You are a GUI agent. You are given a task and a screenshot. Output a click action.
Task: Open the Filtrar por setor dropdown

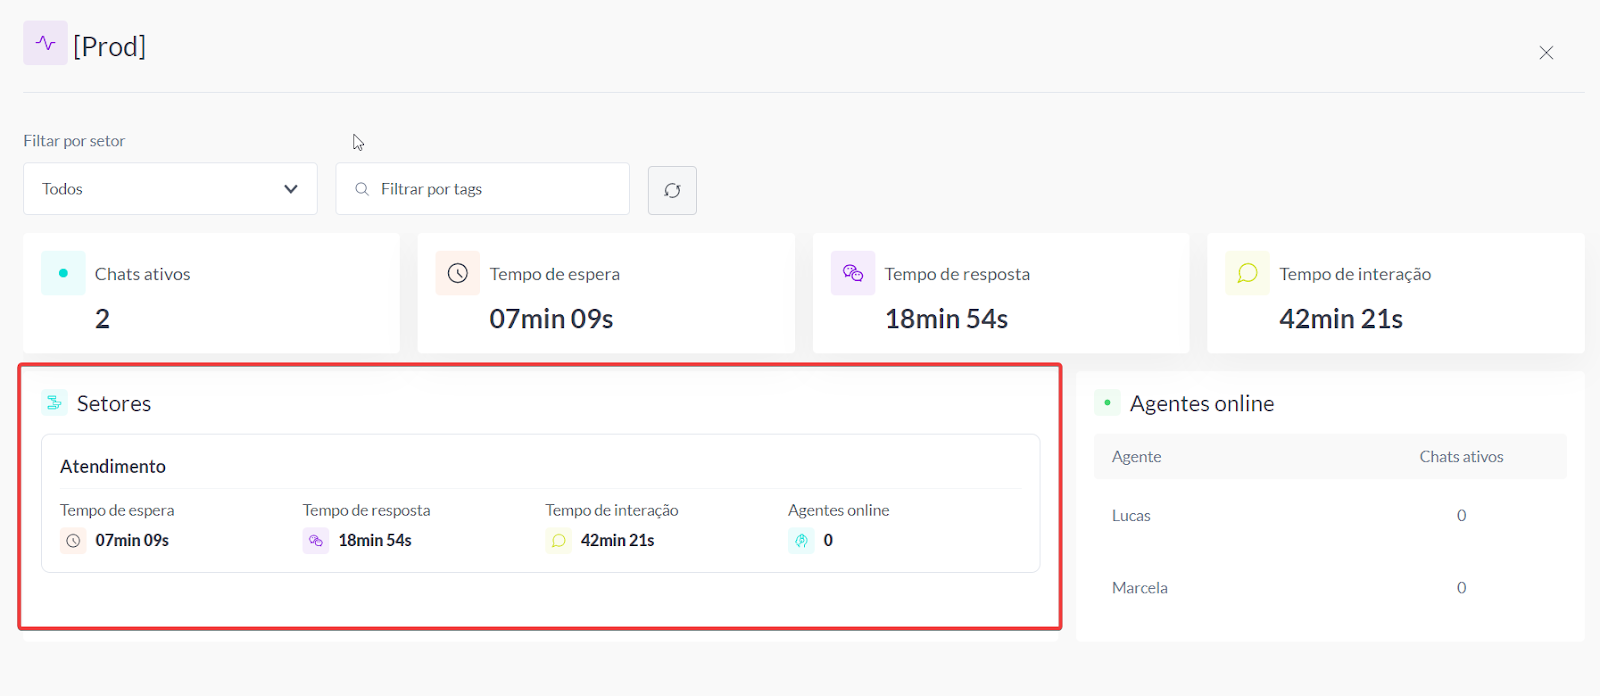click(170, 189)
